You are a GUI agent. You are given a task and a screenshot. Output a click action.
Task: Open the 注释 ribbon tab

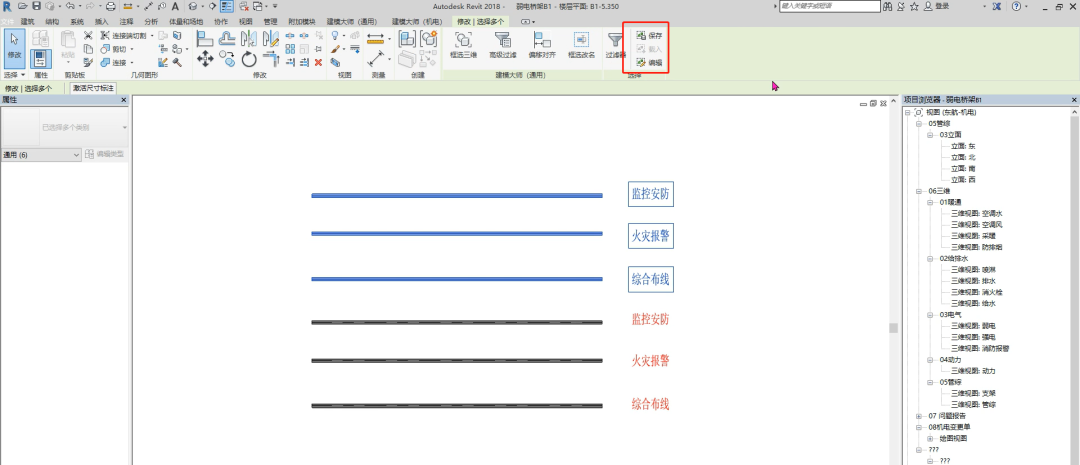point(127,22)
